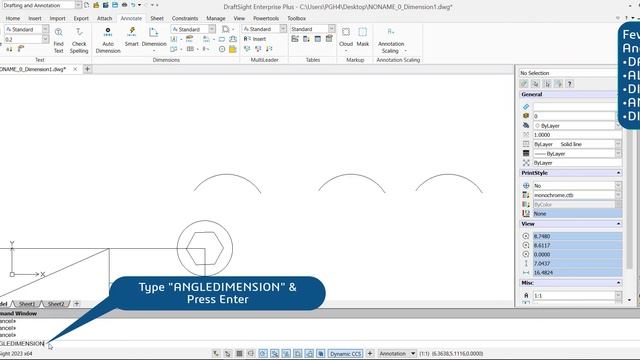
Task: Close the NONAME_0_Dimension1.dwg tab
Action: coord(75,69)
